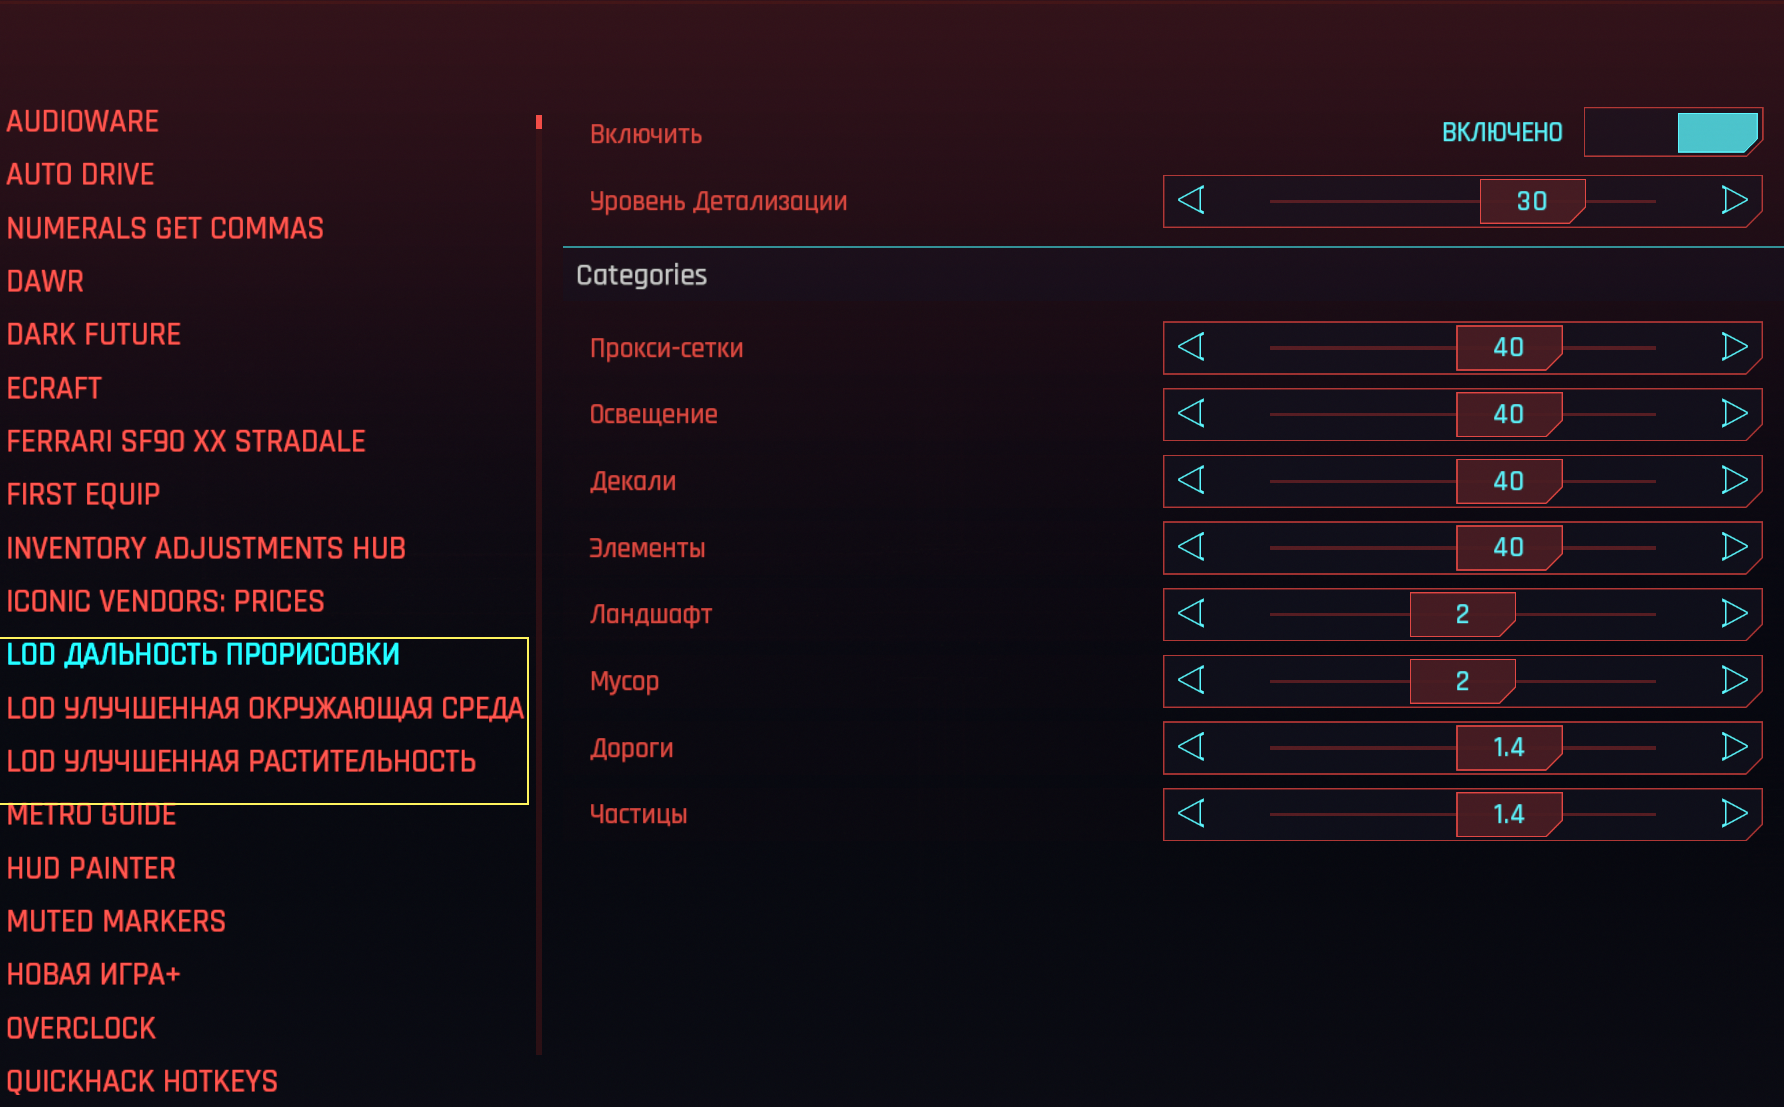Click the Включить setting label
The width and height of the screenshot is (1784, 1107).
pyautogui.click(x=646, y=134)
